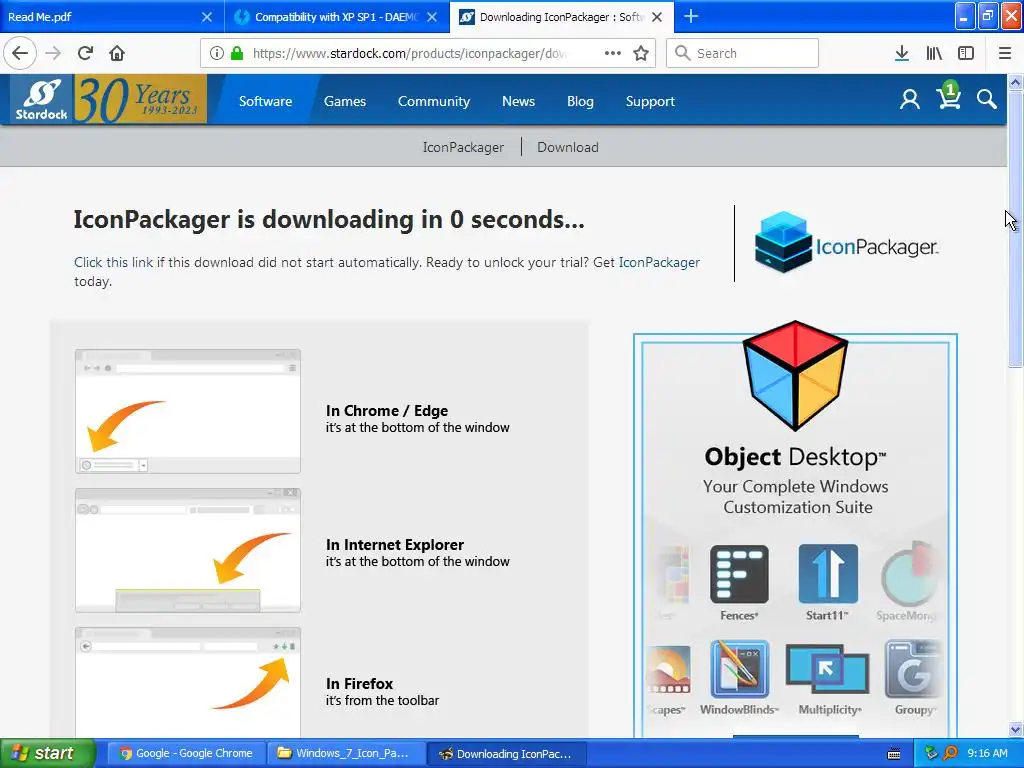Click the system tray clock 9:16 AM

coord(987,754)
